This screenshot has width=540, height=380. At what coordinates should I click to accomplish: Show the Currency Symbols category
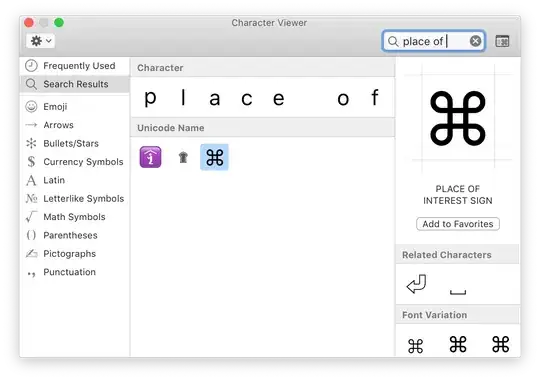coord(75,162)
